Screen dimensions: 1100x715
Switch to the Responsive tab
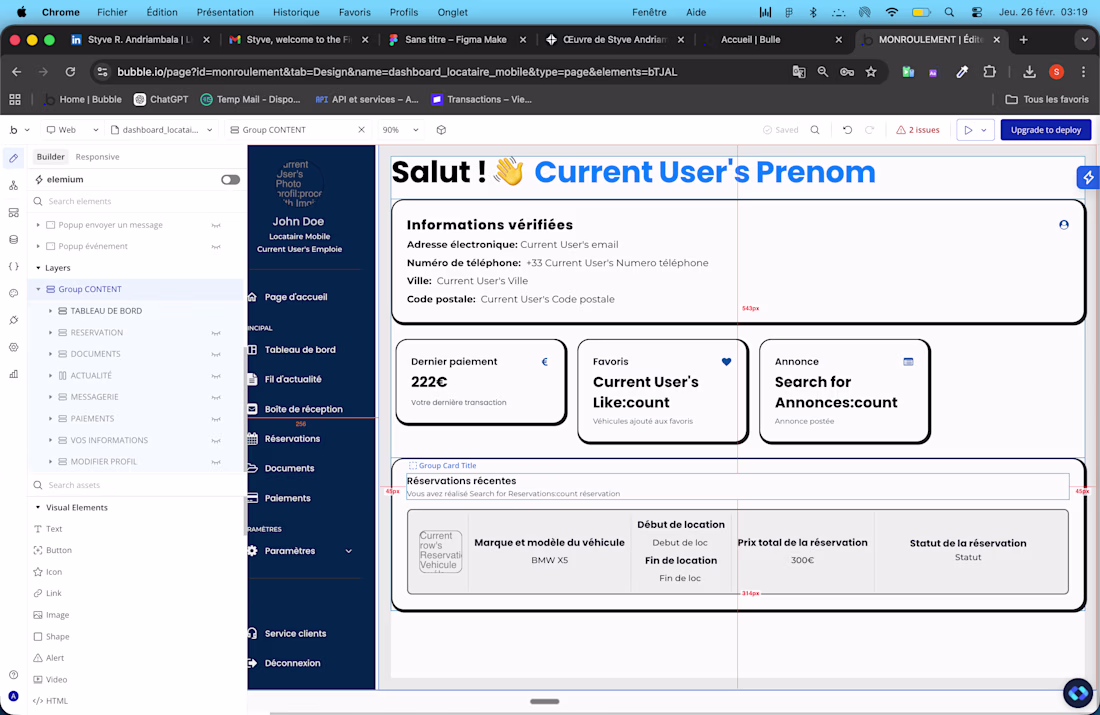tap(98, 156)
